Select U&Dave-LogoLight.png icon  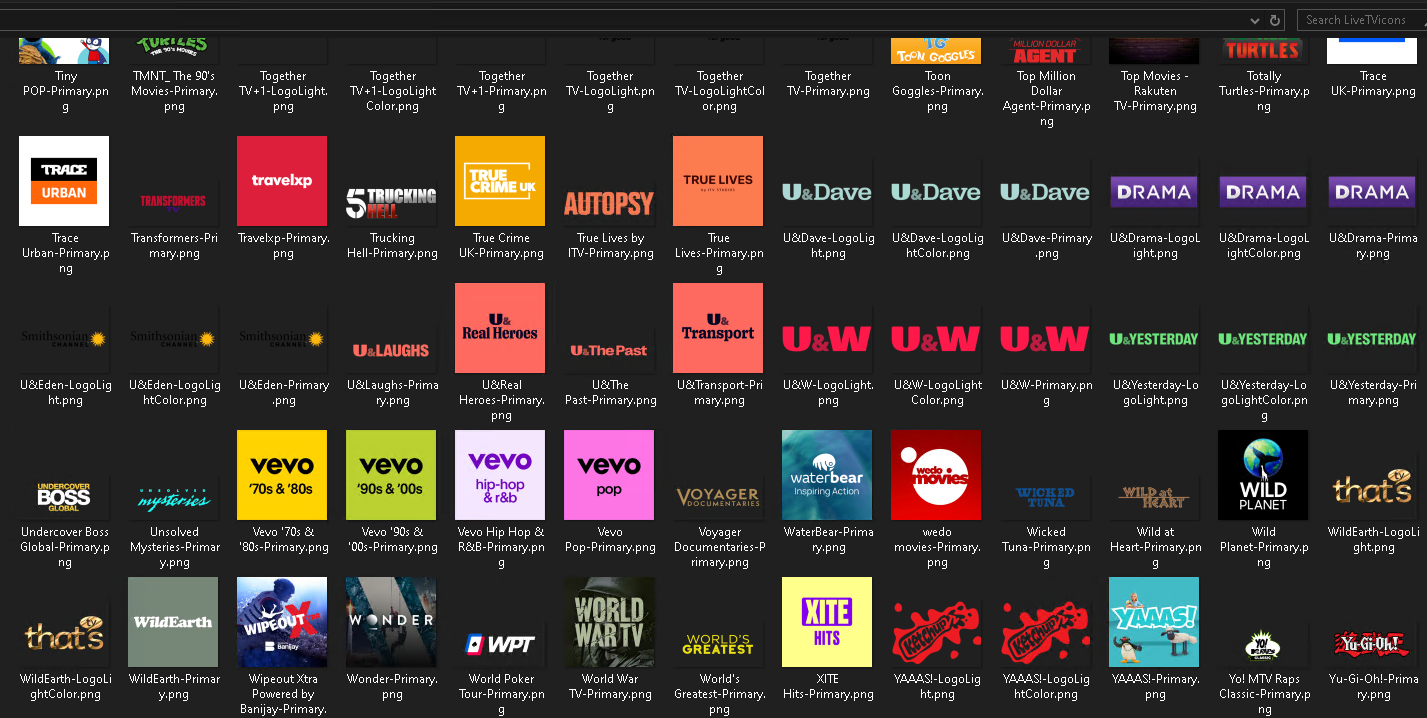(827, 193)
